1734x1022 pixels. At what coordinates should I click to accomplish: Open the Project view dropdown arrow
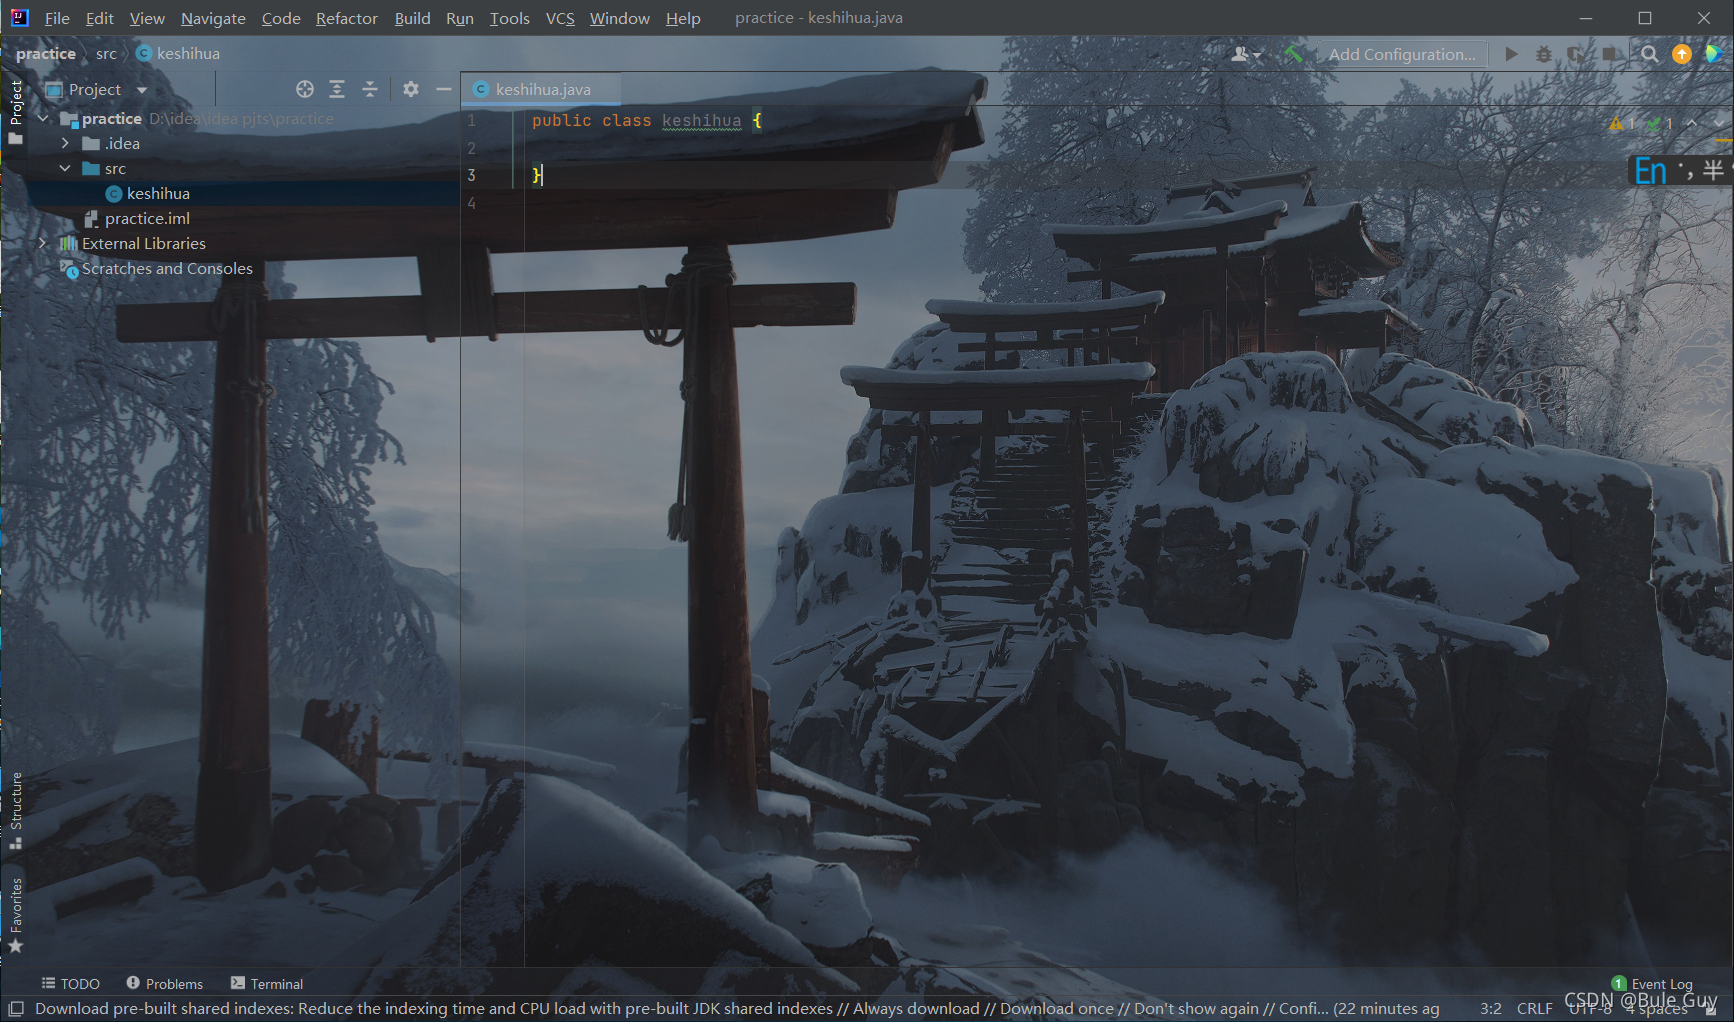(x=142, y=90)
